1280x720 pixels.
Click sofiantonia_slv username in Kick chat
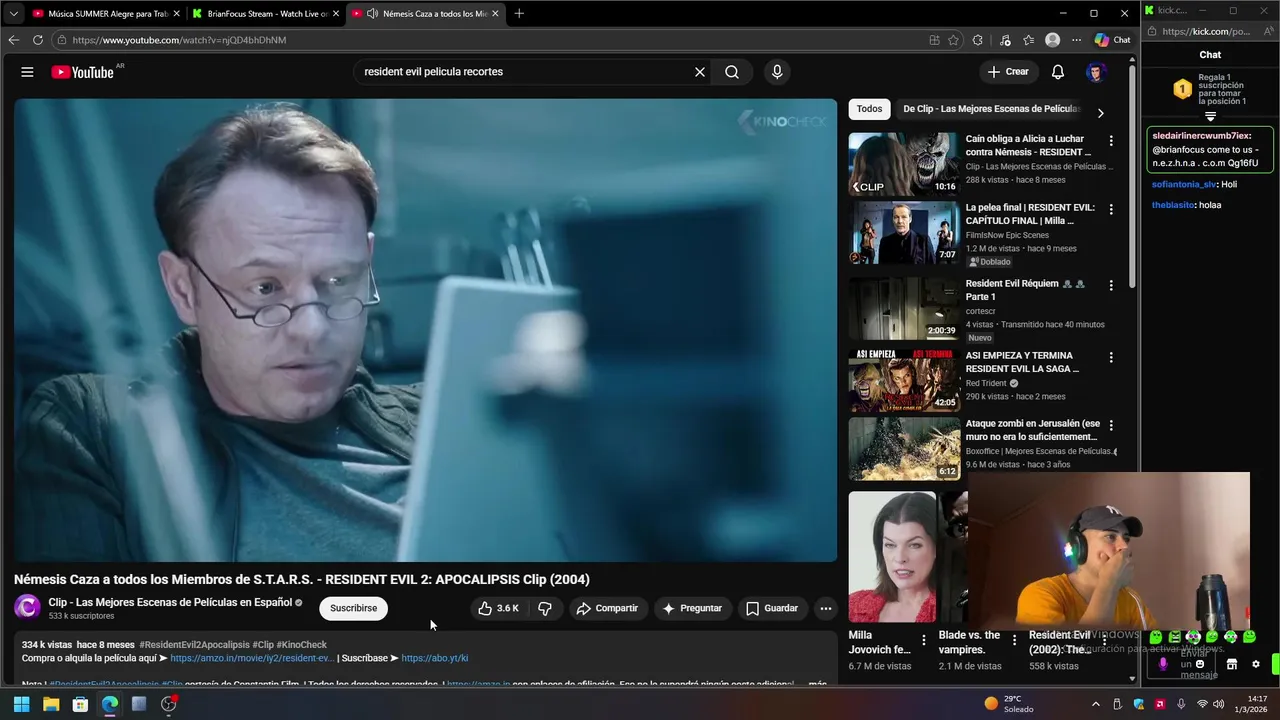1184,184
